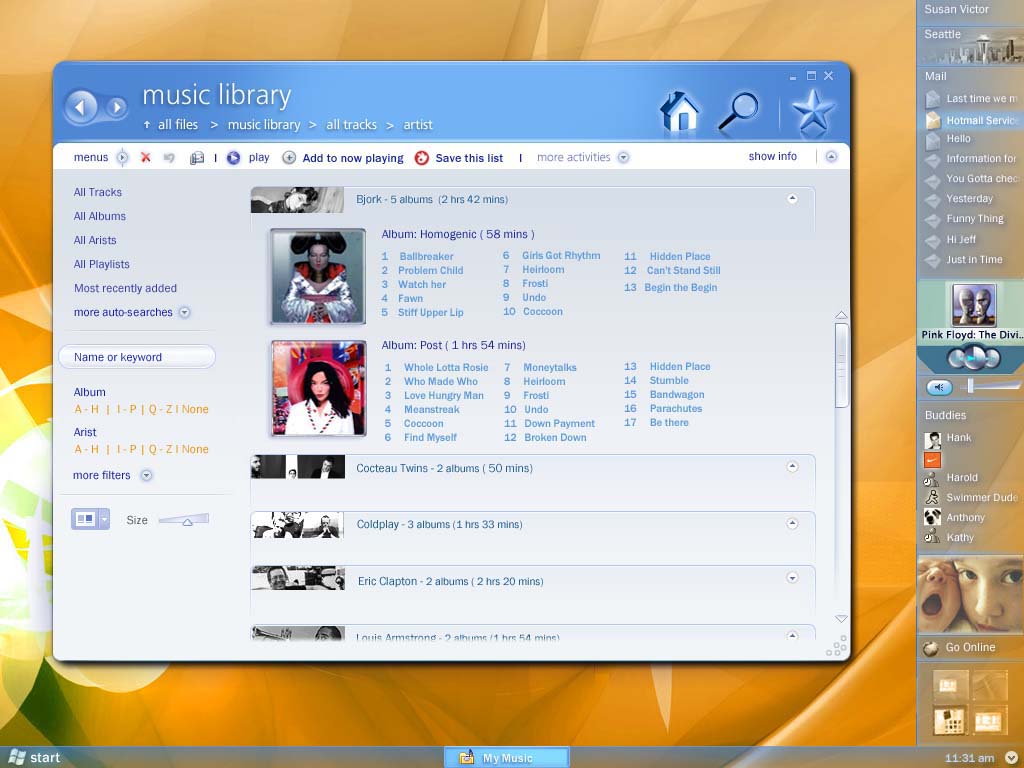Viewport: 1024px width, 768px height.
Task: Click the red Save this list icon
Action: (x=422, y=158)
